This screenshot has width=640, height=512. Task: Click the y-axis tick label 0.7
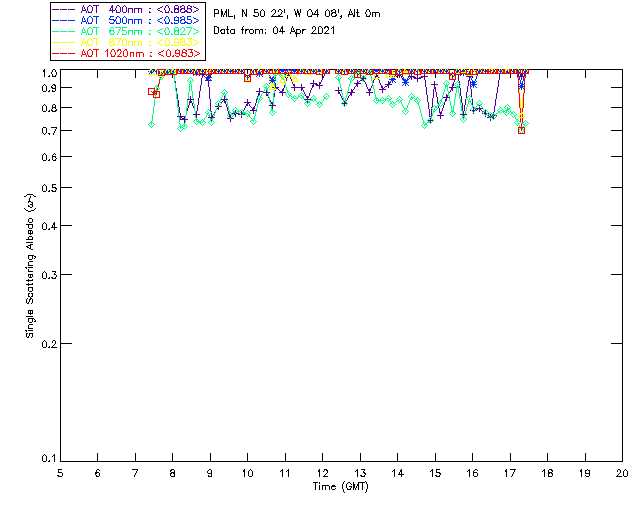(x=49, y=131)
